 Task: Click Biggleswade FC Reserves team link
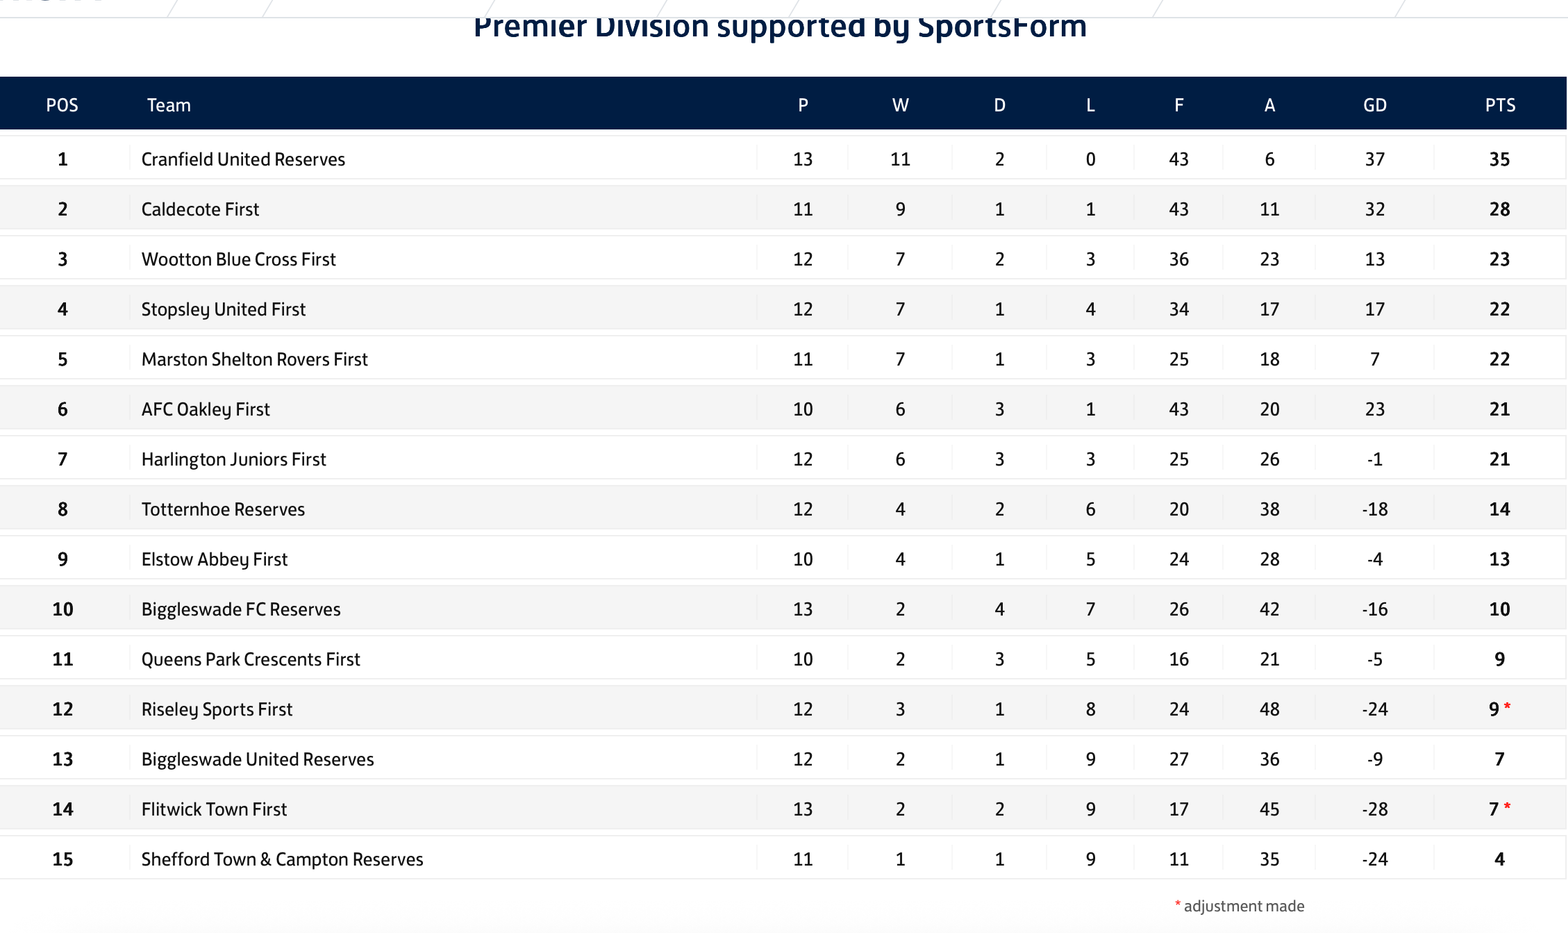pyautogui.click(x=241, y=609)
